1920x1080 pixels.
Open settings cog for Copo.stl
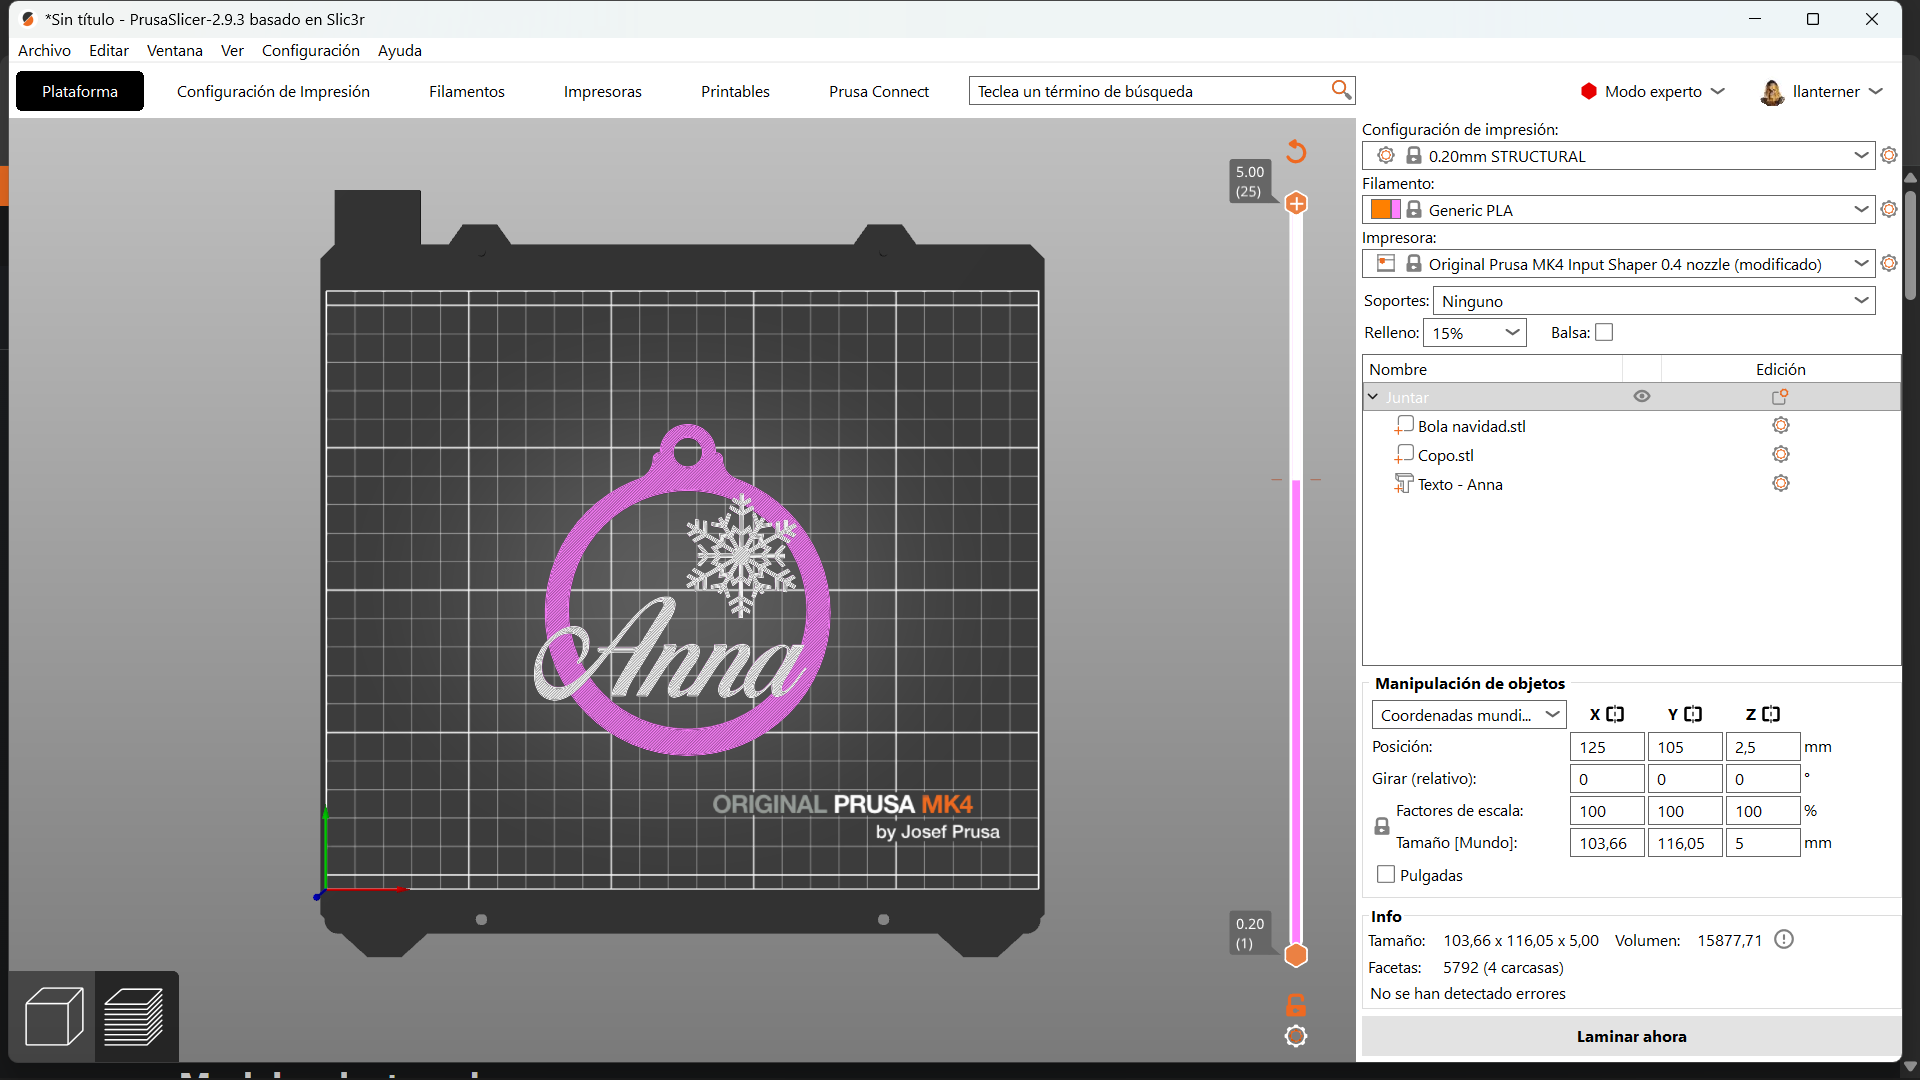coord(1781,454)
